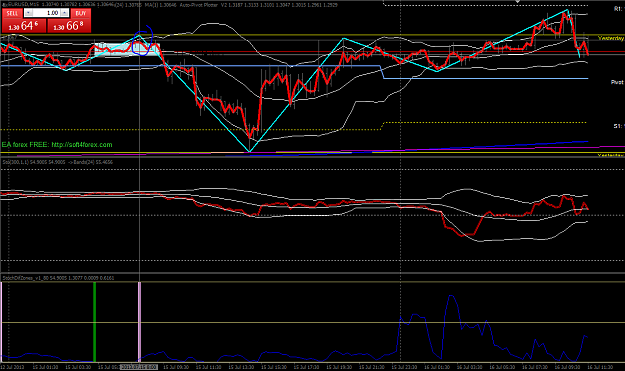The width and height of the screenshot is (625, 371).
Task: Click the 15 Jul 09:30 time axis label
Action: click(175, 367)
